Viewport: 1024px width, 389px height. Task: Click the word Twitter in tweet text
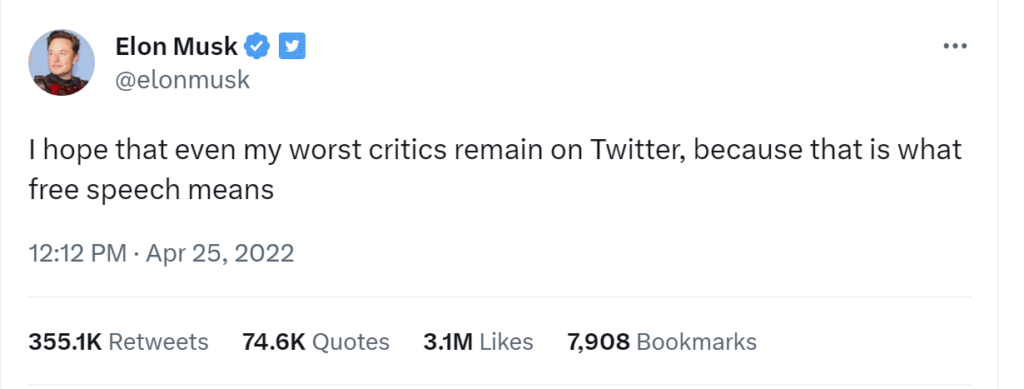637,150
